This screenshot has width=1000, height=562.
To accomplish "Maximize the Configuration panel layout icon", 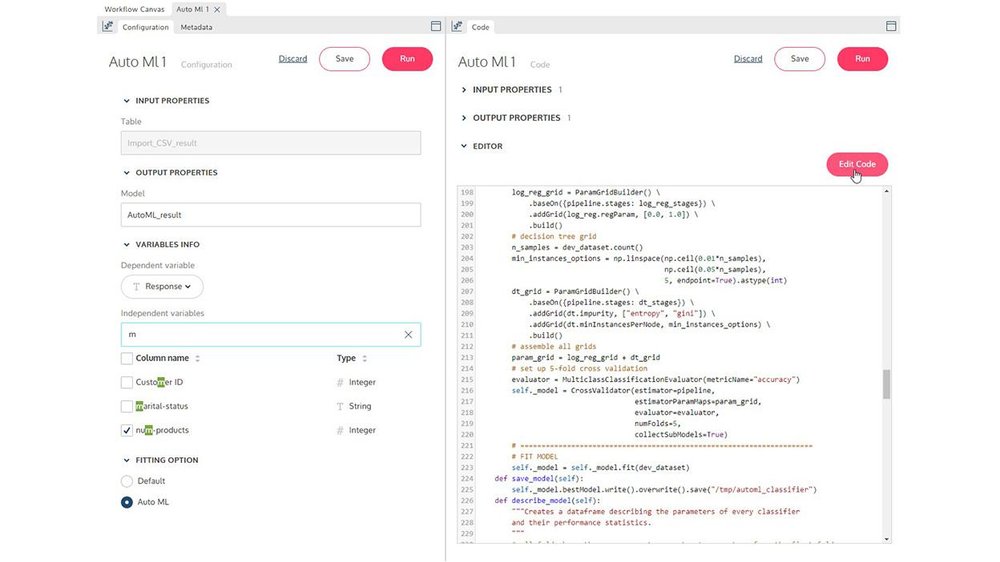I will (436, 26).
